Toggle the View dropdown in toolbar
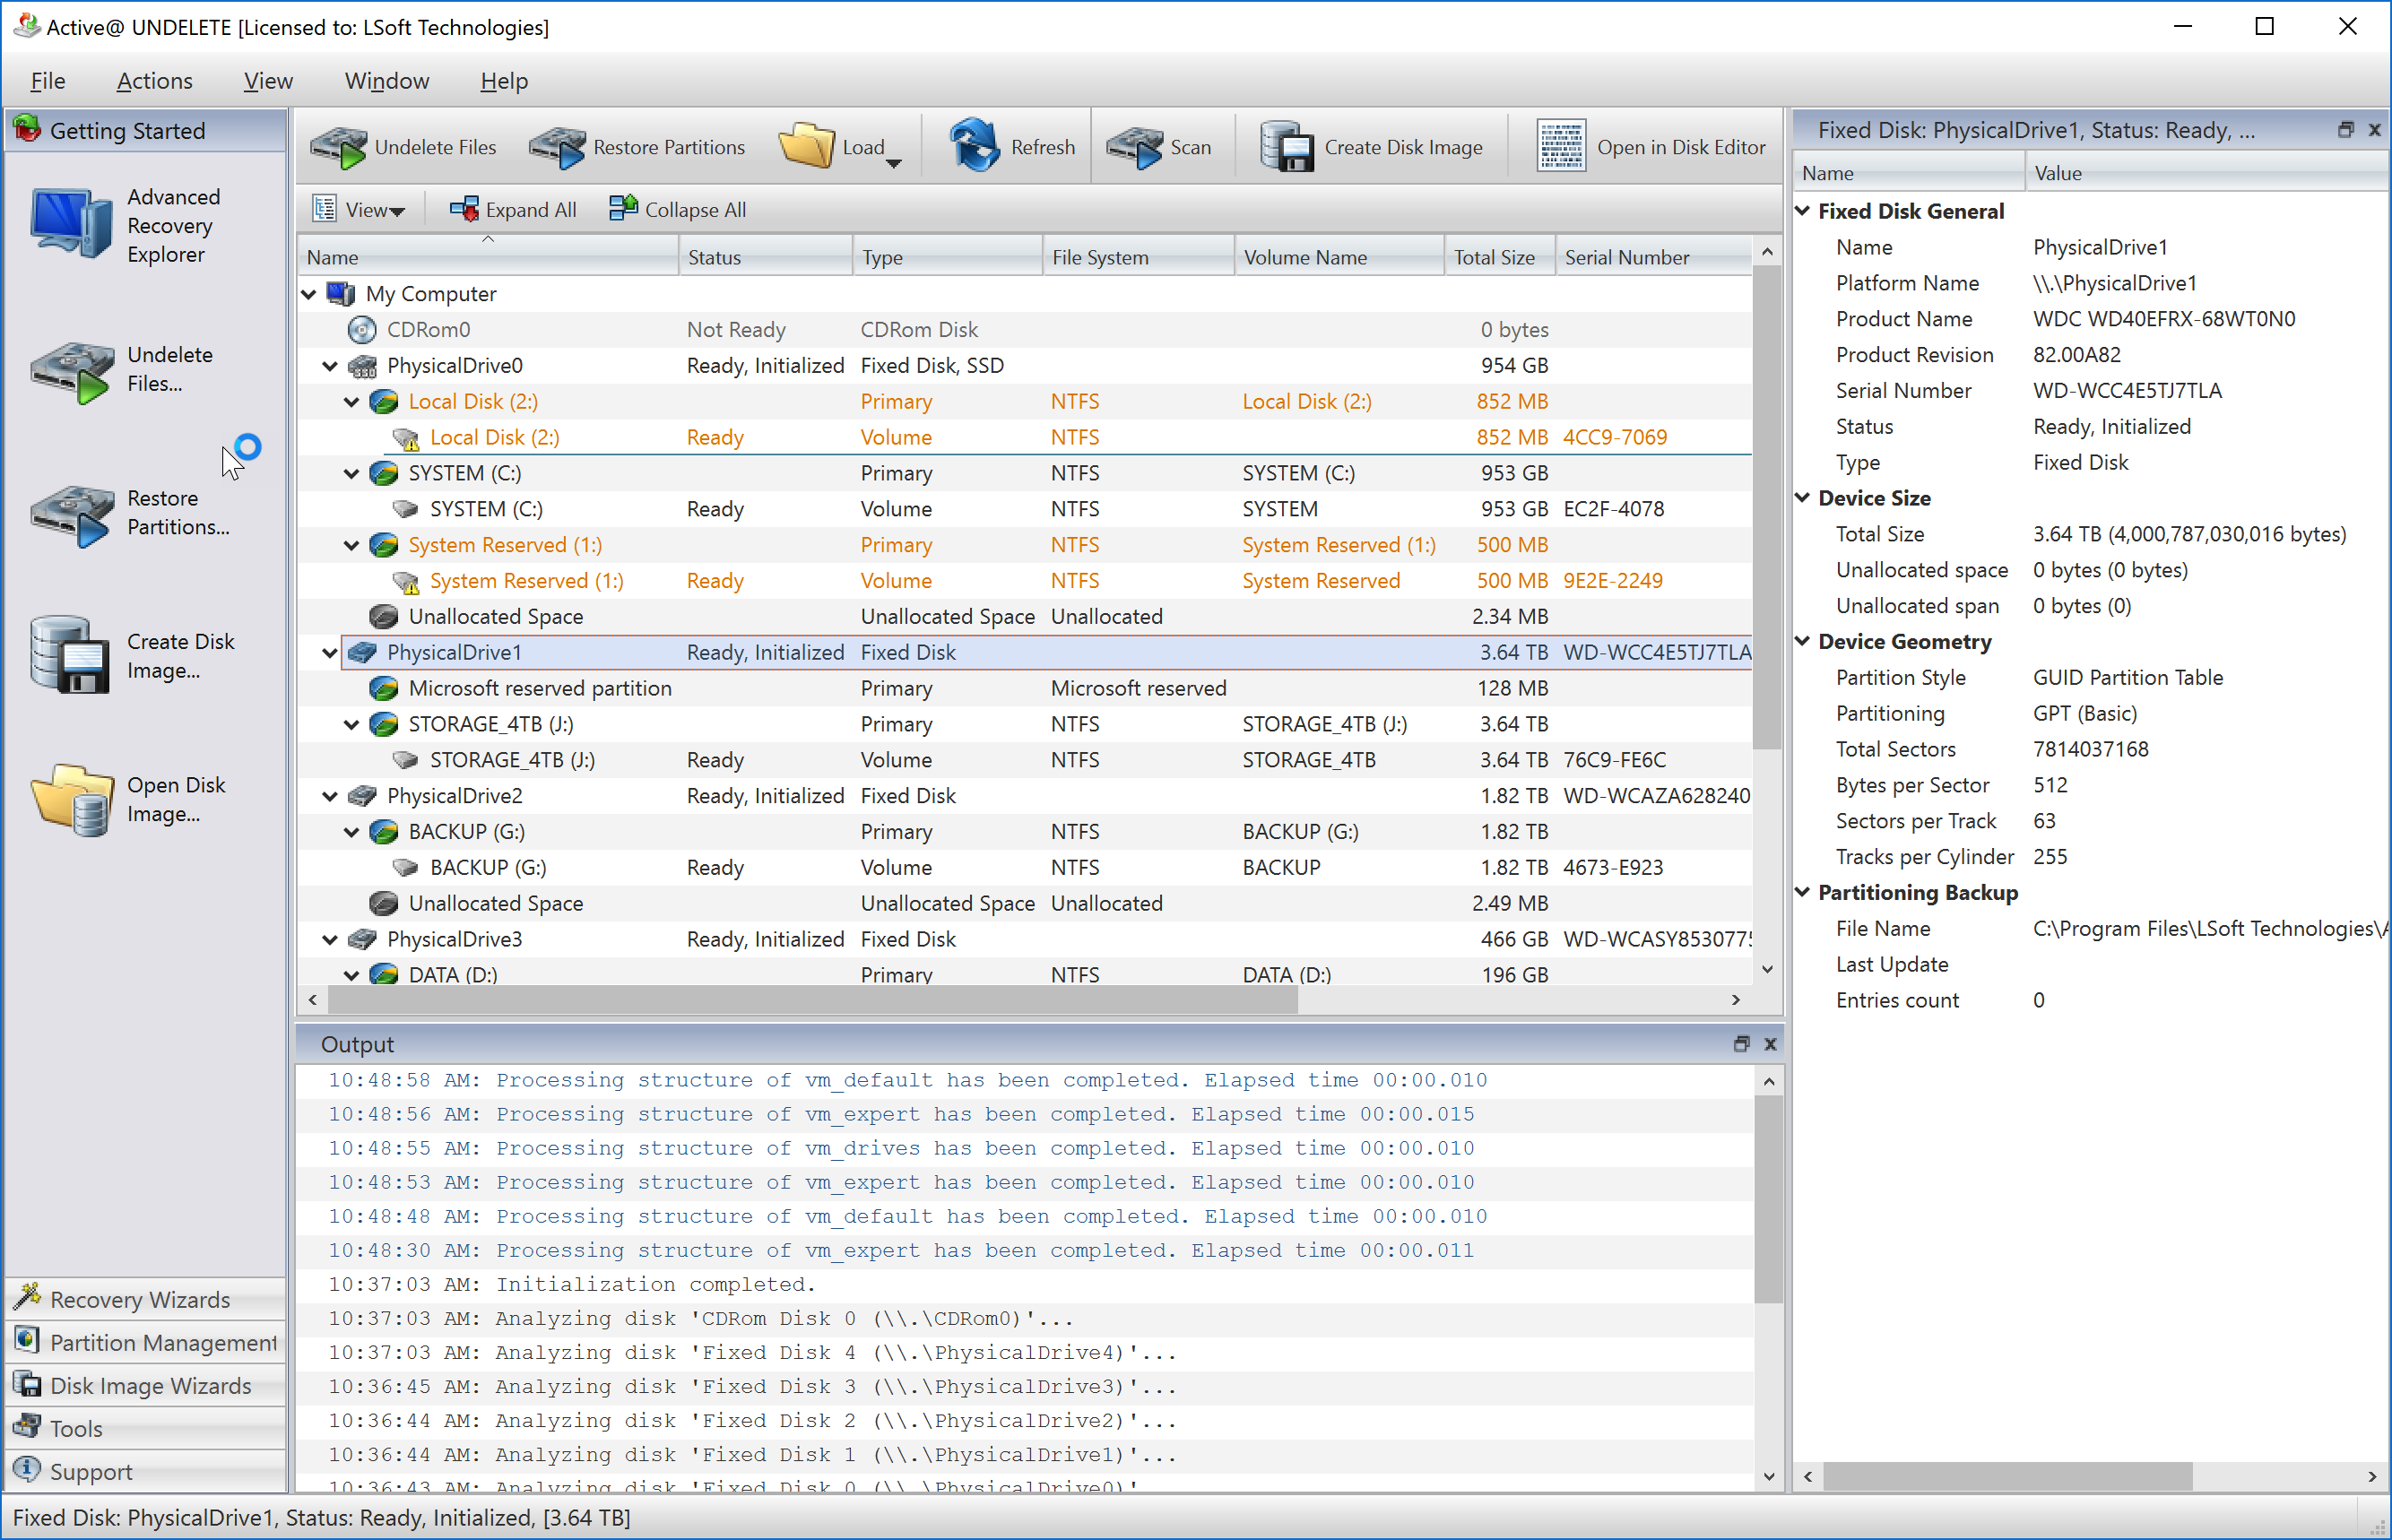 (x=356, y=209)
